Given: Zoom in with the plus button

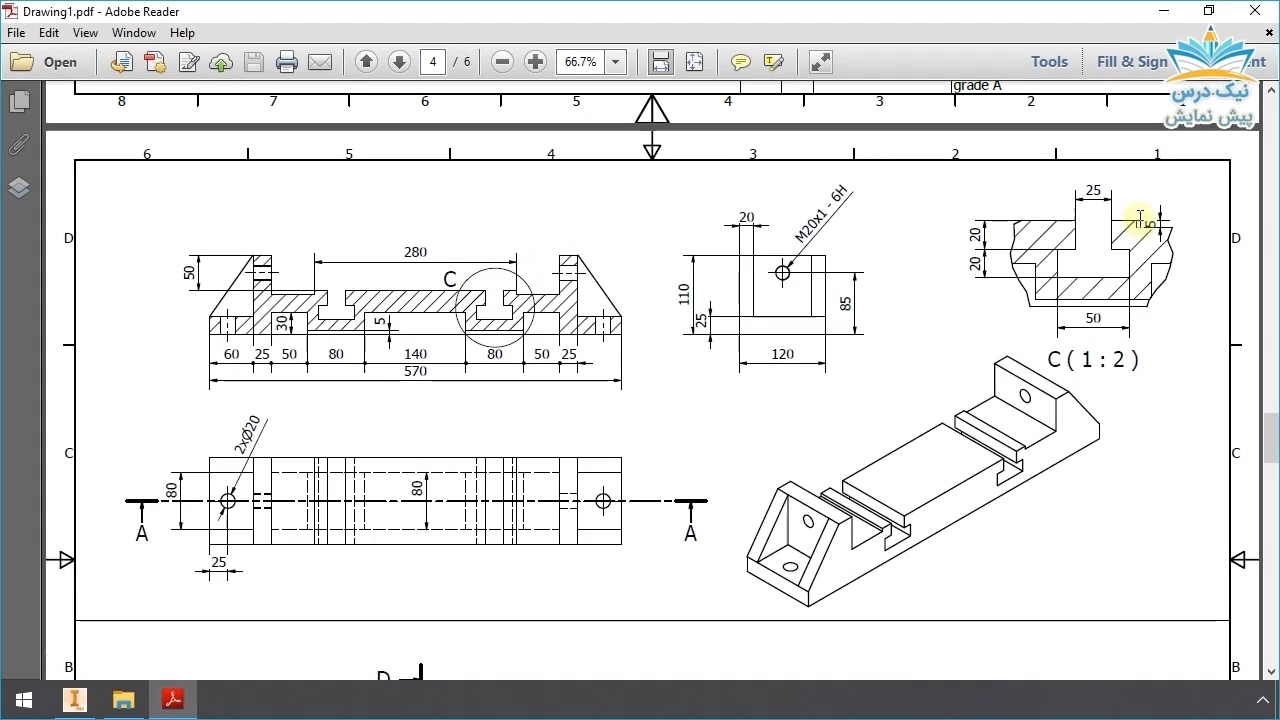Looking at the screenshot, I should (x=535, y=62).
